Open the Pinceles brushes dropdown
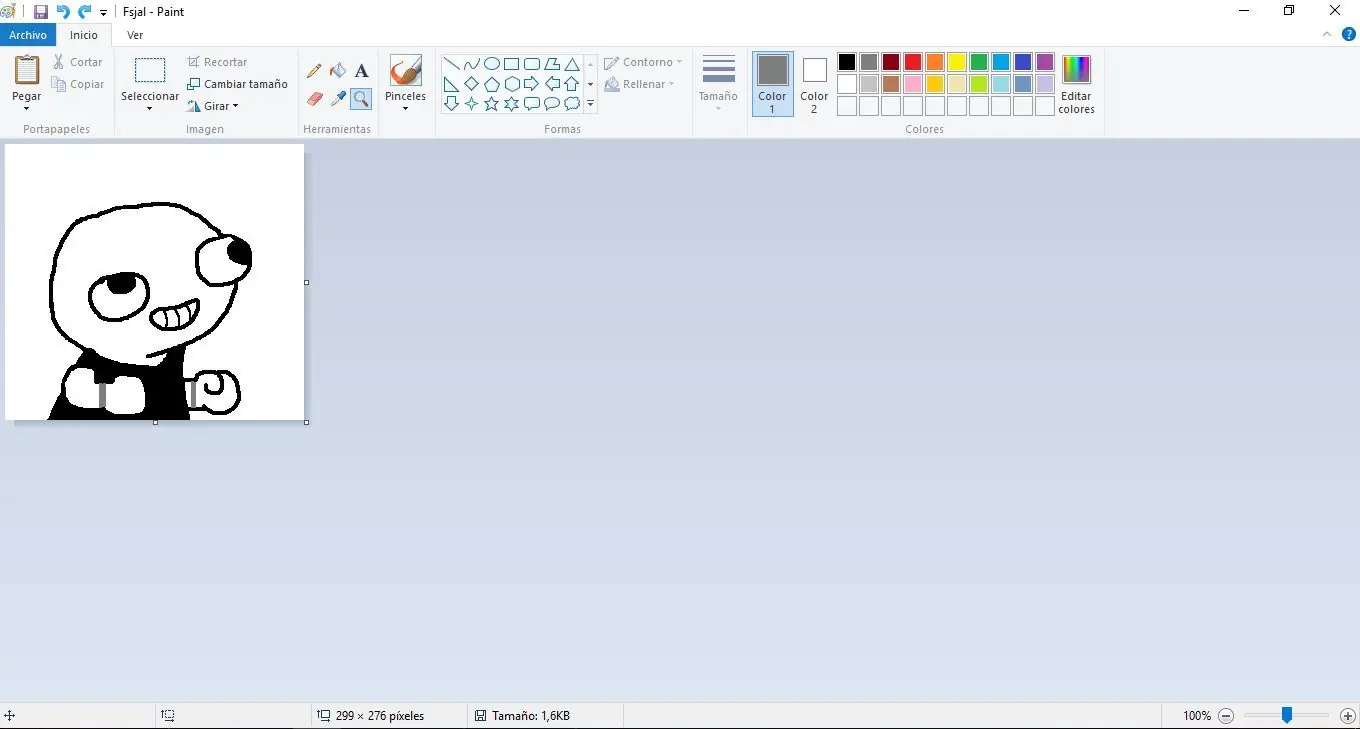This screenshot has width=1360, height=729. point(405,108)
